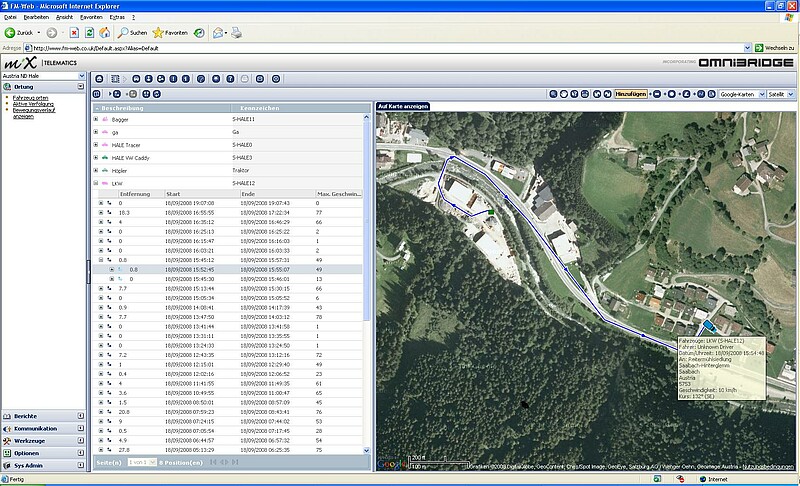
Task: Click the green HALE VW Caddy vehicle icon
Action: [x=105, y=158]
